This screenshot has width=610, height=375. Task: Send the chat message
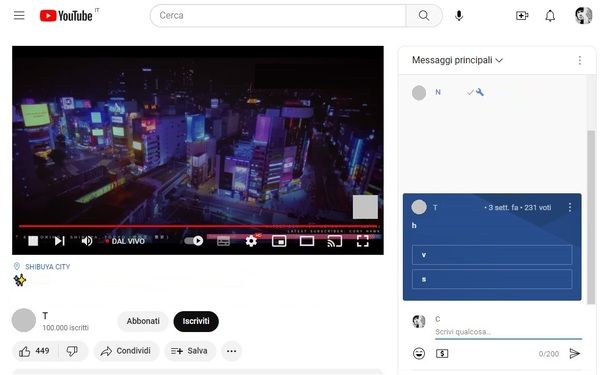[x=575, y=354]
